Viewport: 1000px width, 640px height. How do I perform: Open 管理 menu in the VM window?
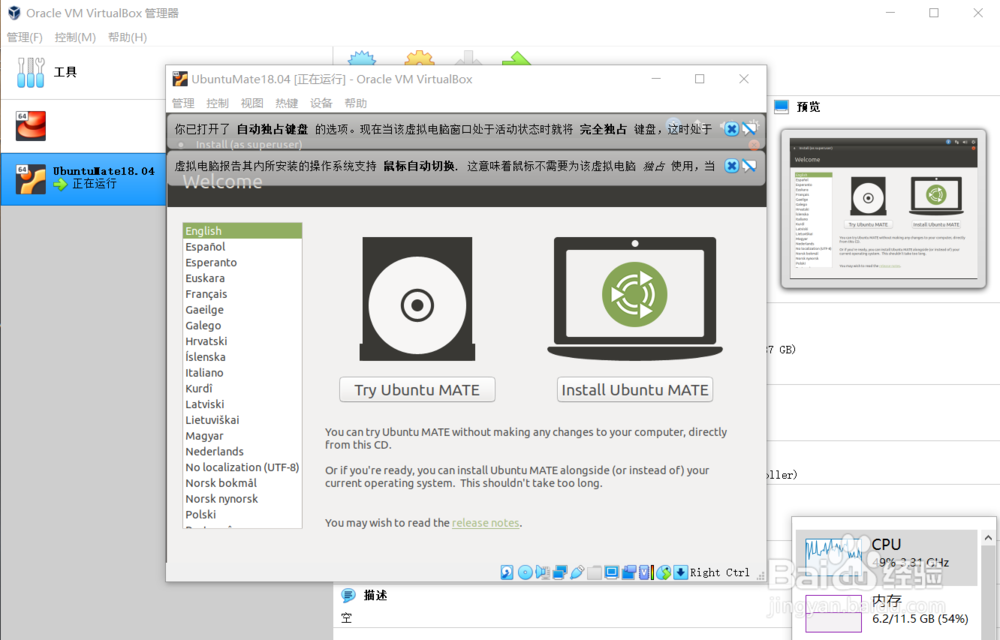point(183,103)
